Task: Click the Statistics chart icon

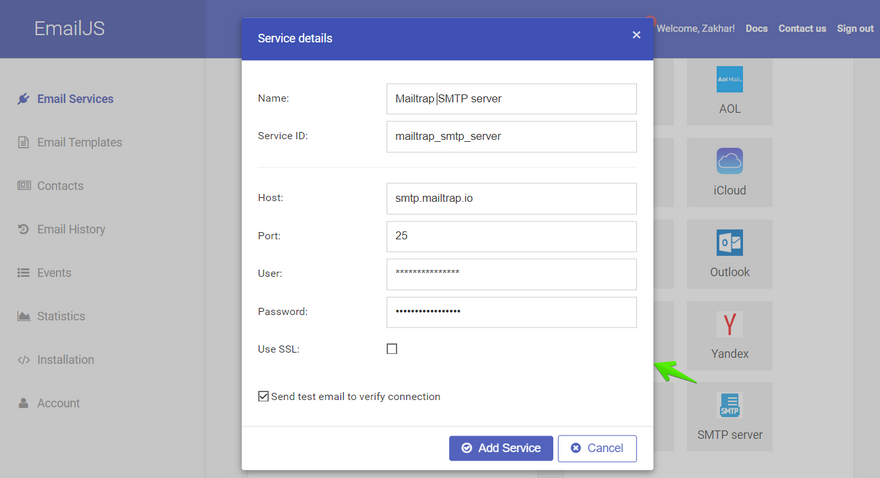Action: (24, 316)
